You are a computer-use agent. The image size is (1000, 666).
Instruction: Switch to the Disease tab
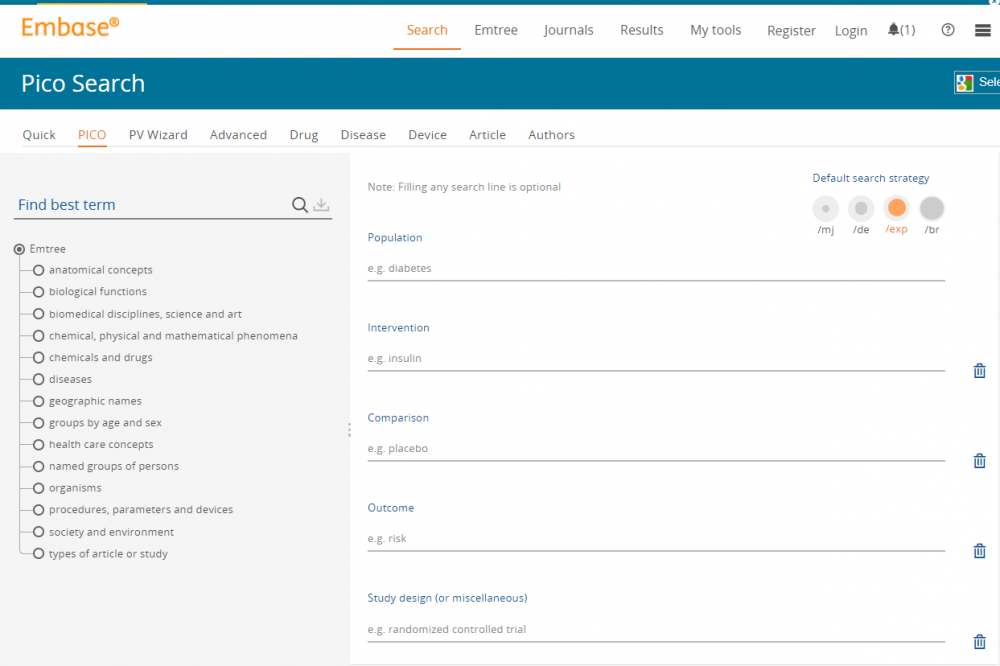(363, 135)
